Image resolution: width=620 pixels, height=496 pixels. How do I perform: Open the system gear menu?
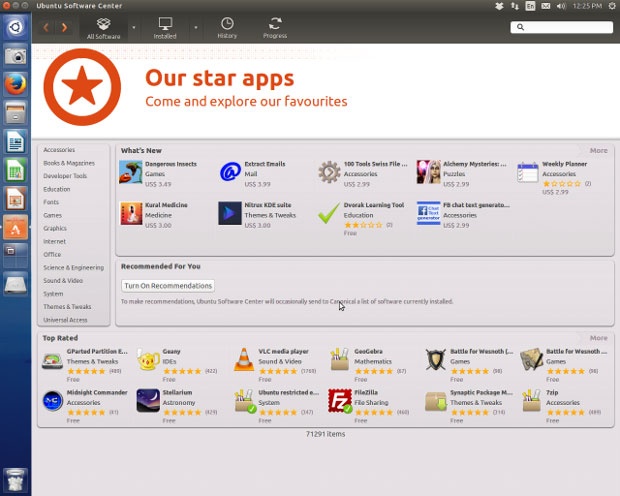pyautogui.click(x=612, y=6)
